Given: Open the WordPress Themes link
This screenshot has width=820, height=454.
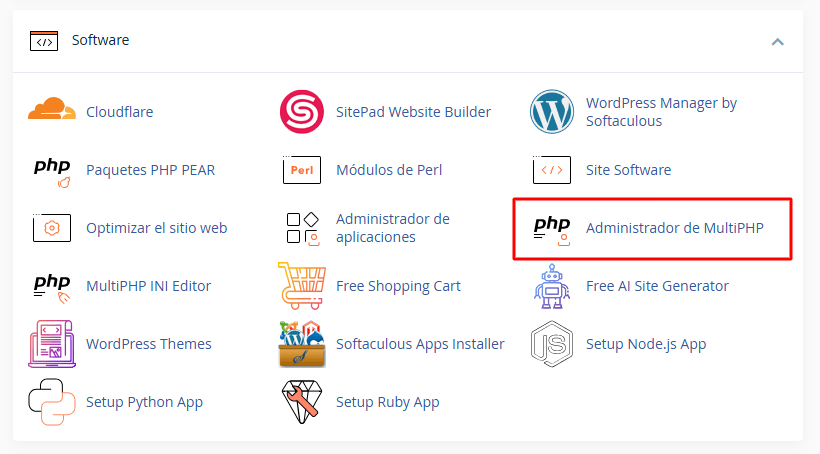Looking at the screenshot, I should 149,344.
